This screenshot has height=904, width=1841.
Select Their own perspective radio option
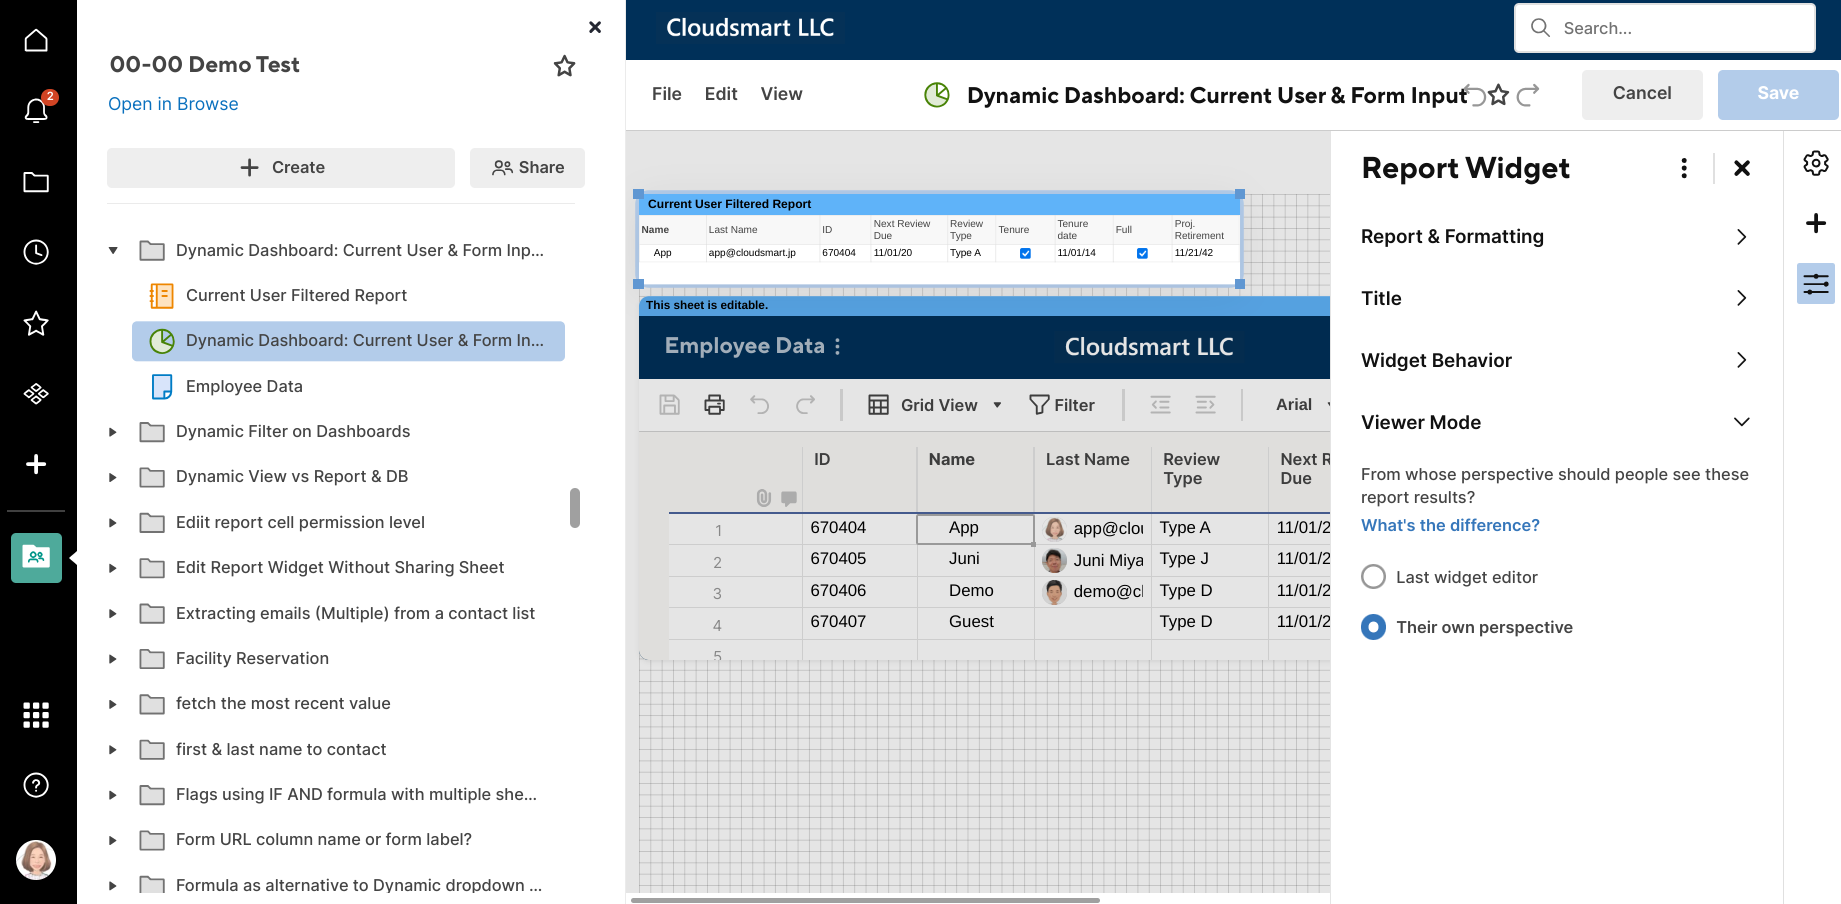tap(1374, 627)
